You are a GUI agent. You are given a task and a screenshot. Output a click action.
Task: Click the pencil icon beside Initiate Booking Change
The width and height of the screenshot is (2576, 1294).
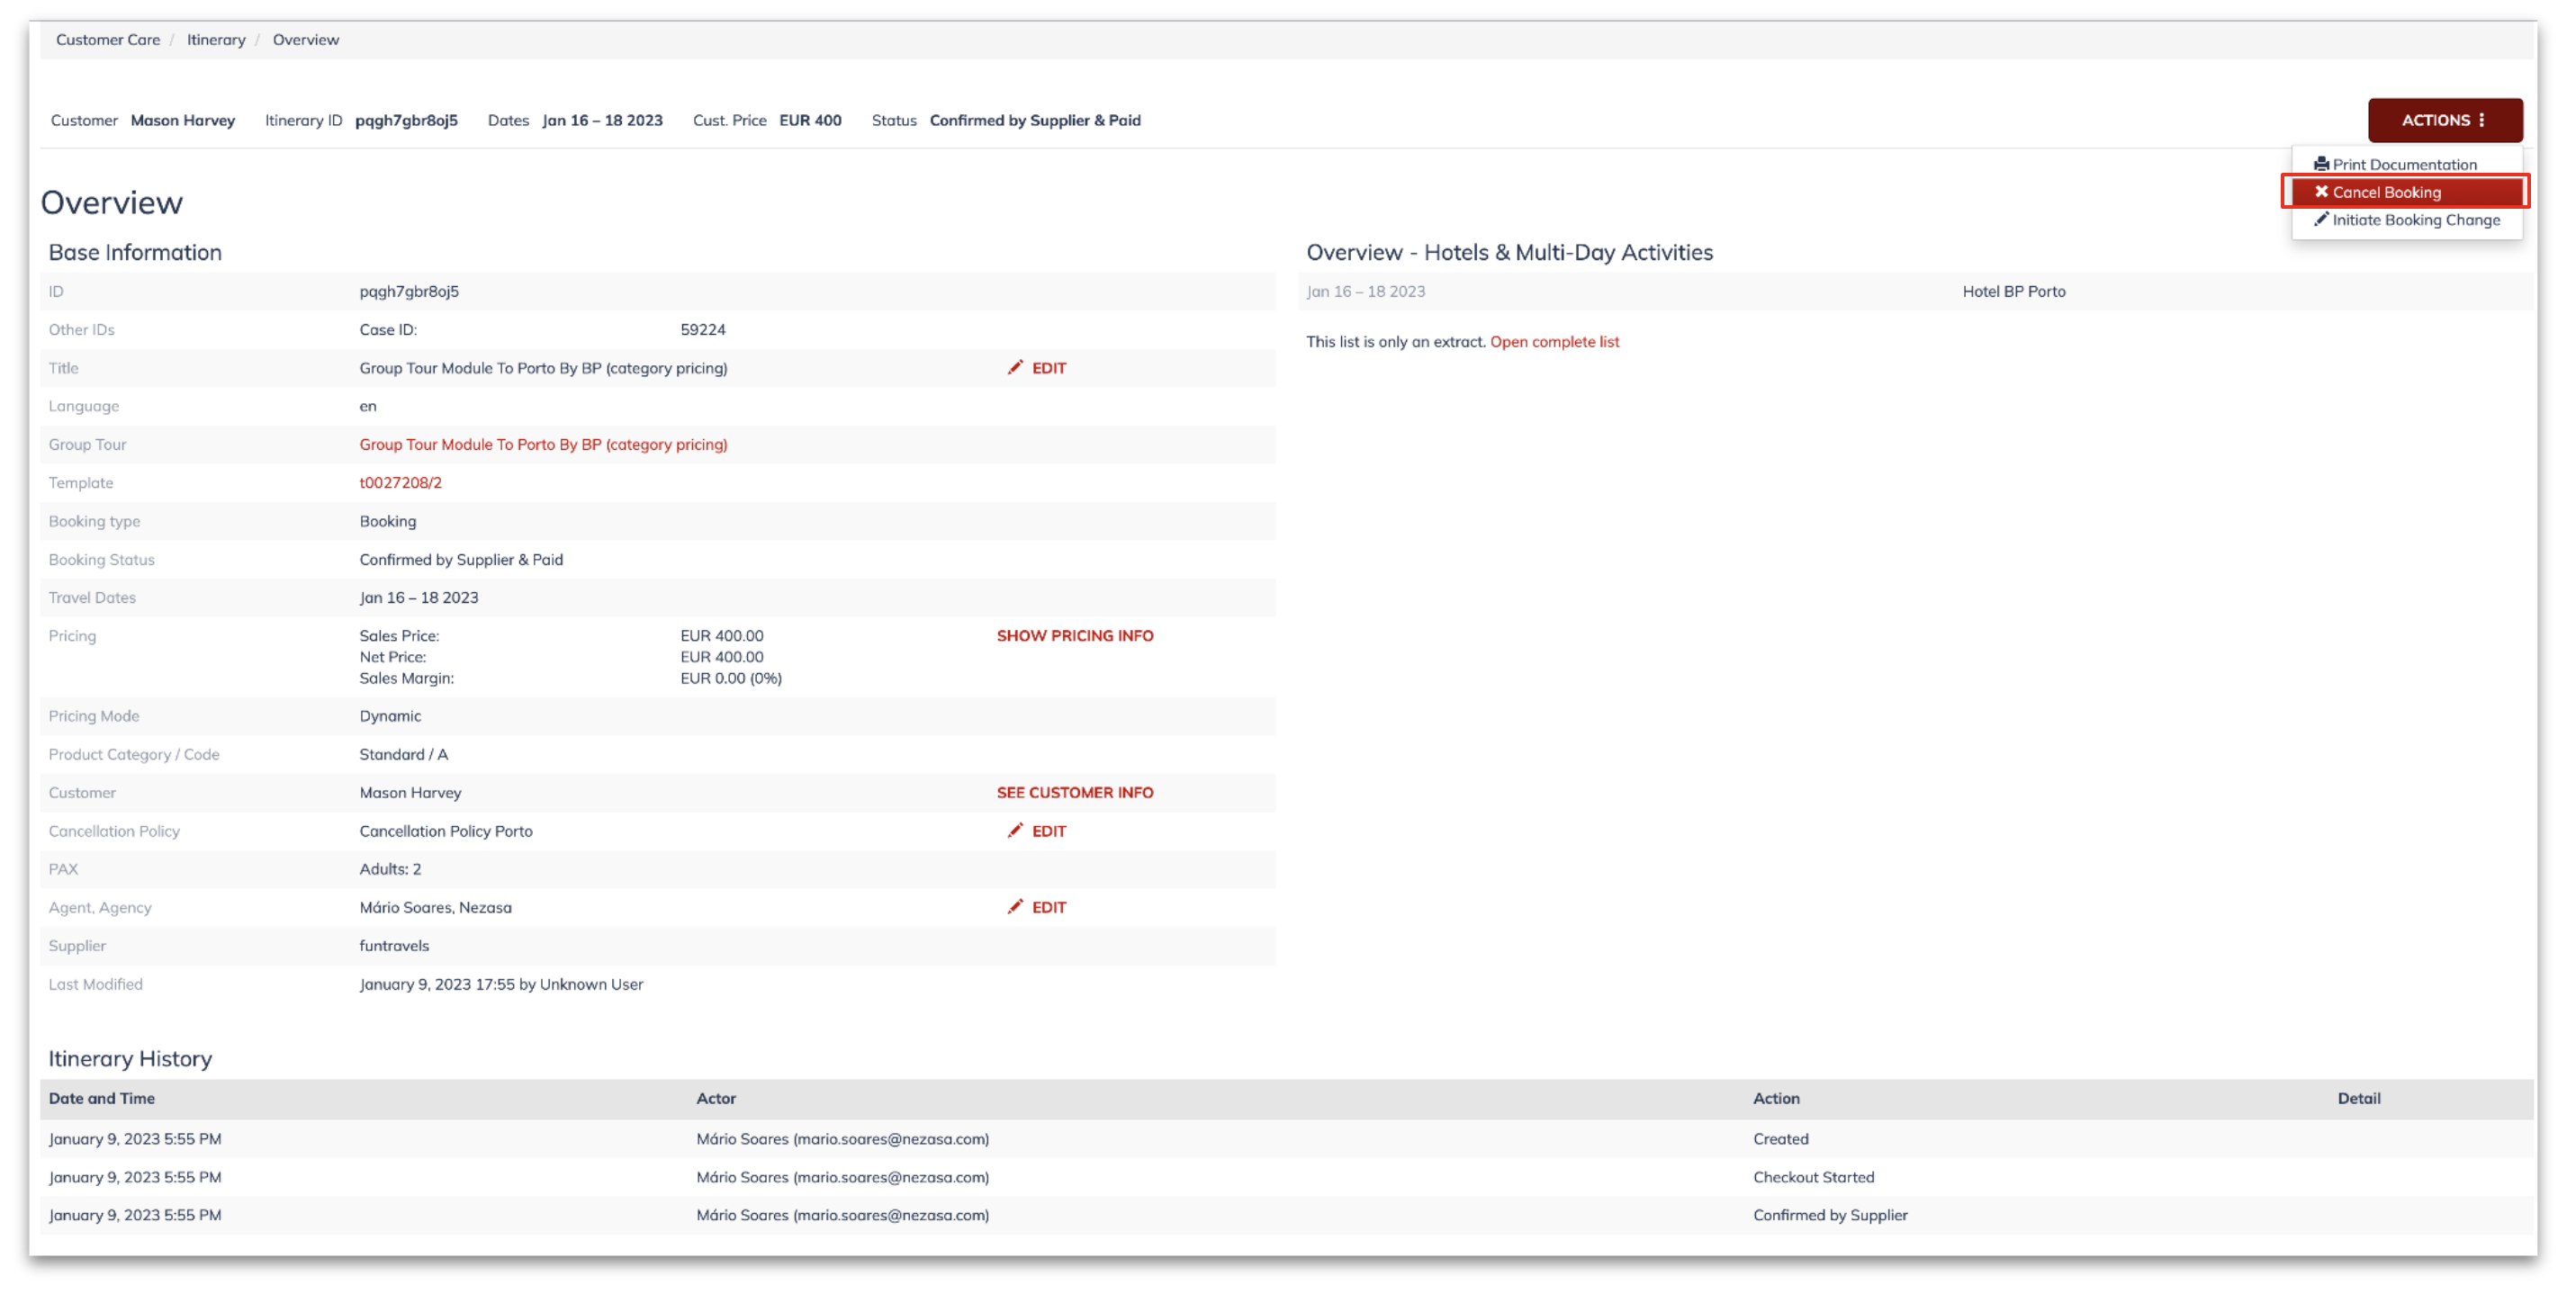pos(2321,219)
